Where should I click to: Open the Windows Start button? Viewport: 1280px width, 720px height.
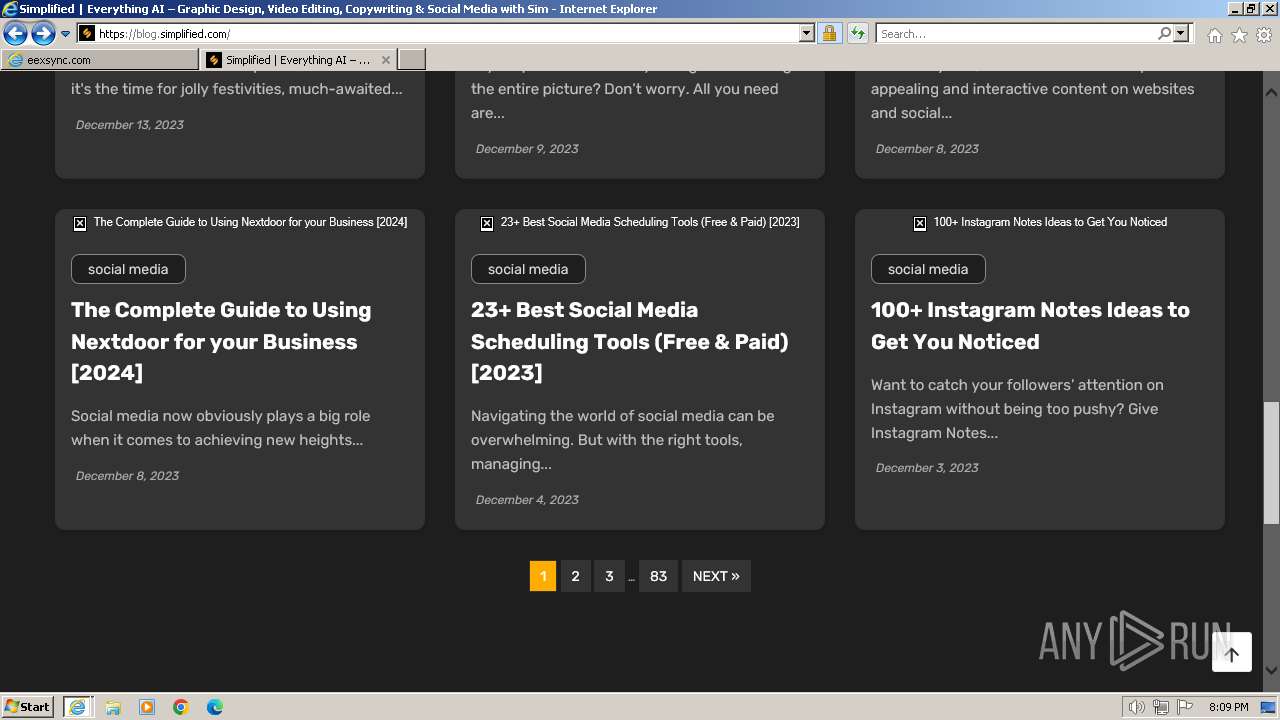pos(28,707)
